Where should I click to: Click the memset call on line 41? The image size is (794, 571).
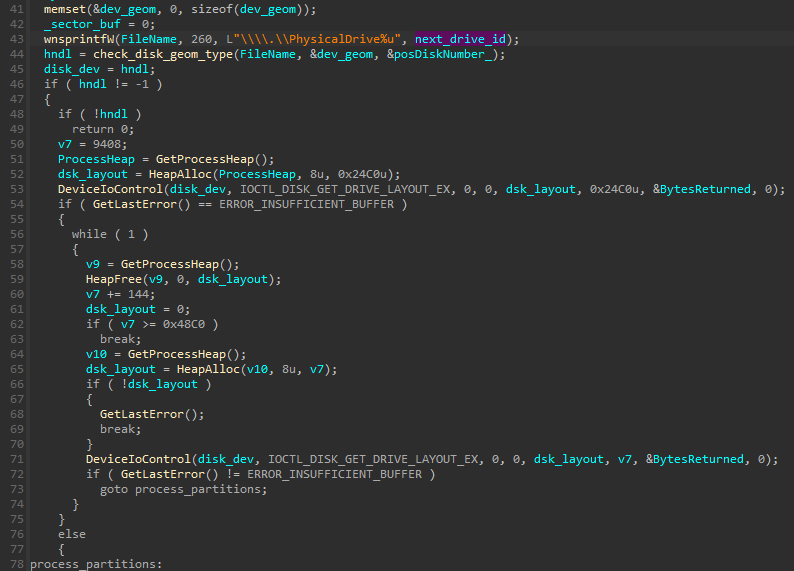64,9
